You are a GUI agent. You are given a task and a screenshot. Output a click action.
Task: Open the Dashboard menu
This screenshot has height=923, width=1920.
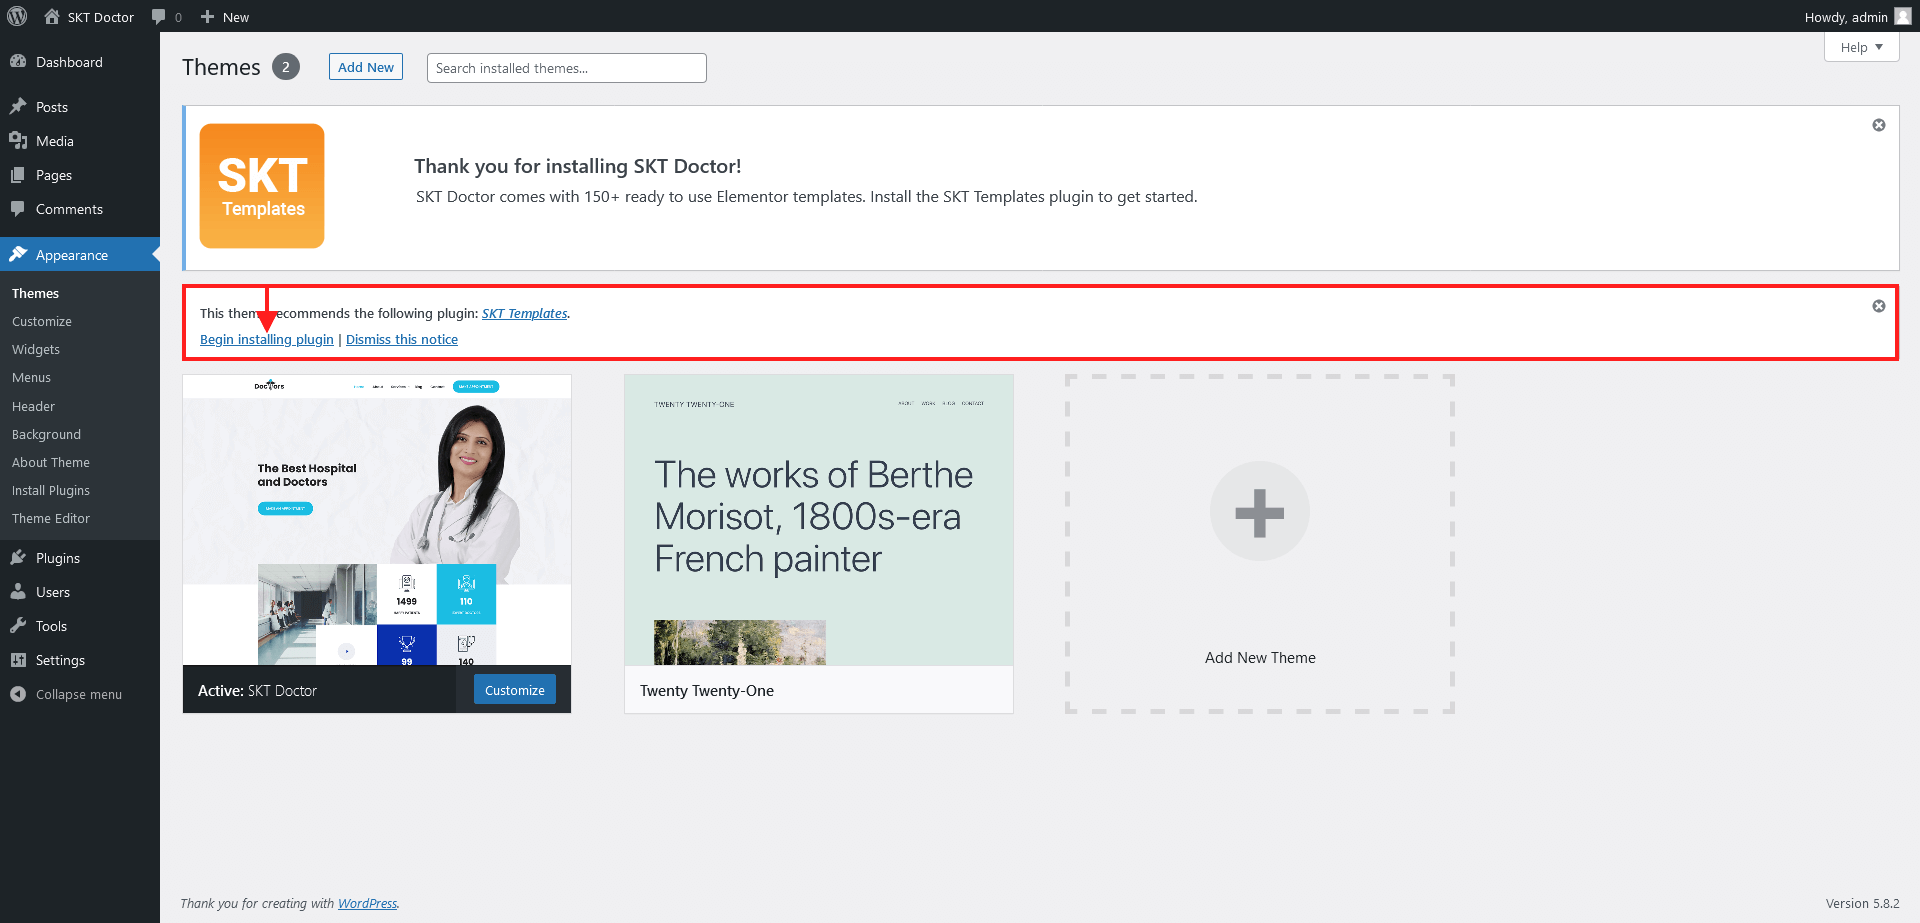(80, 62)
